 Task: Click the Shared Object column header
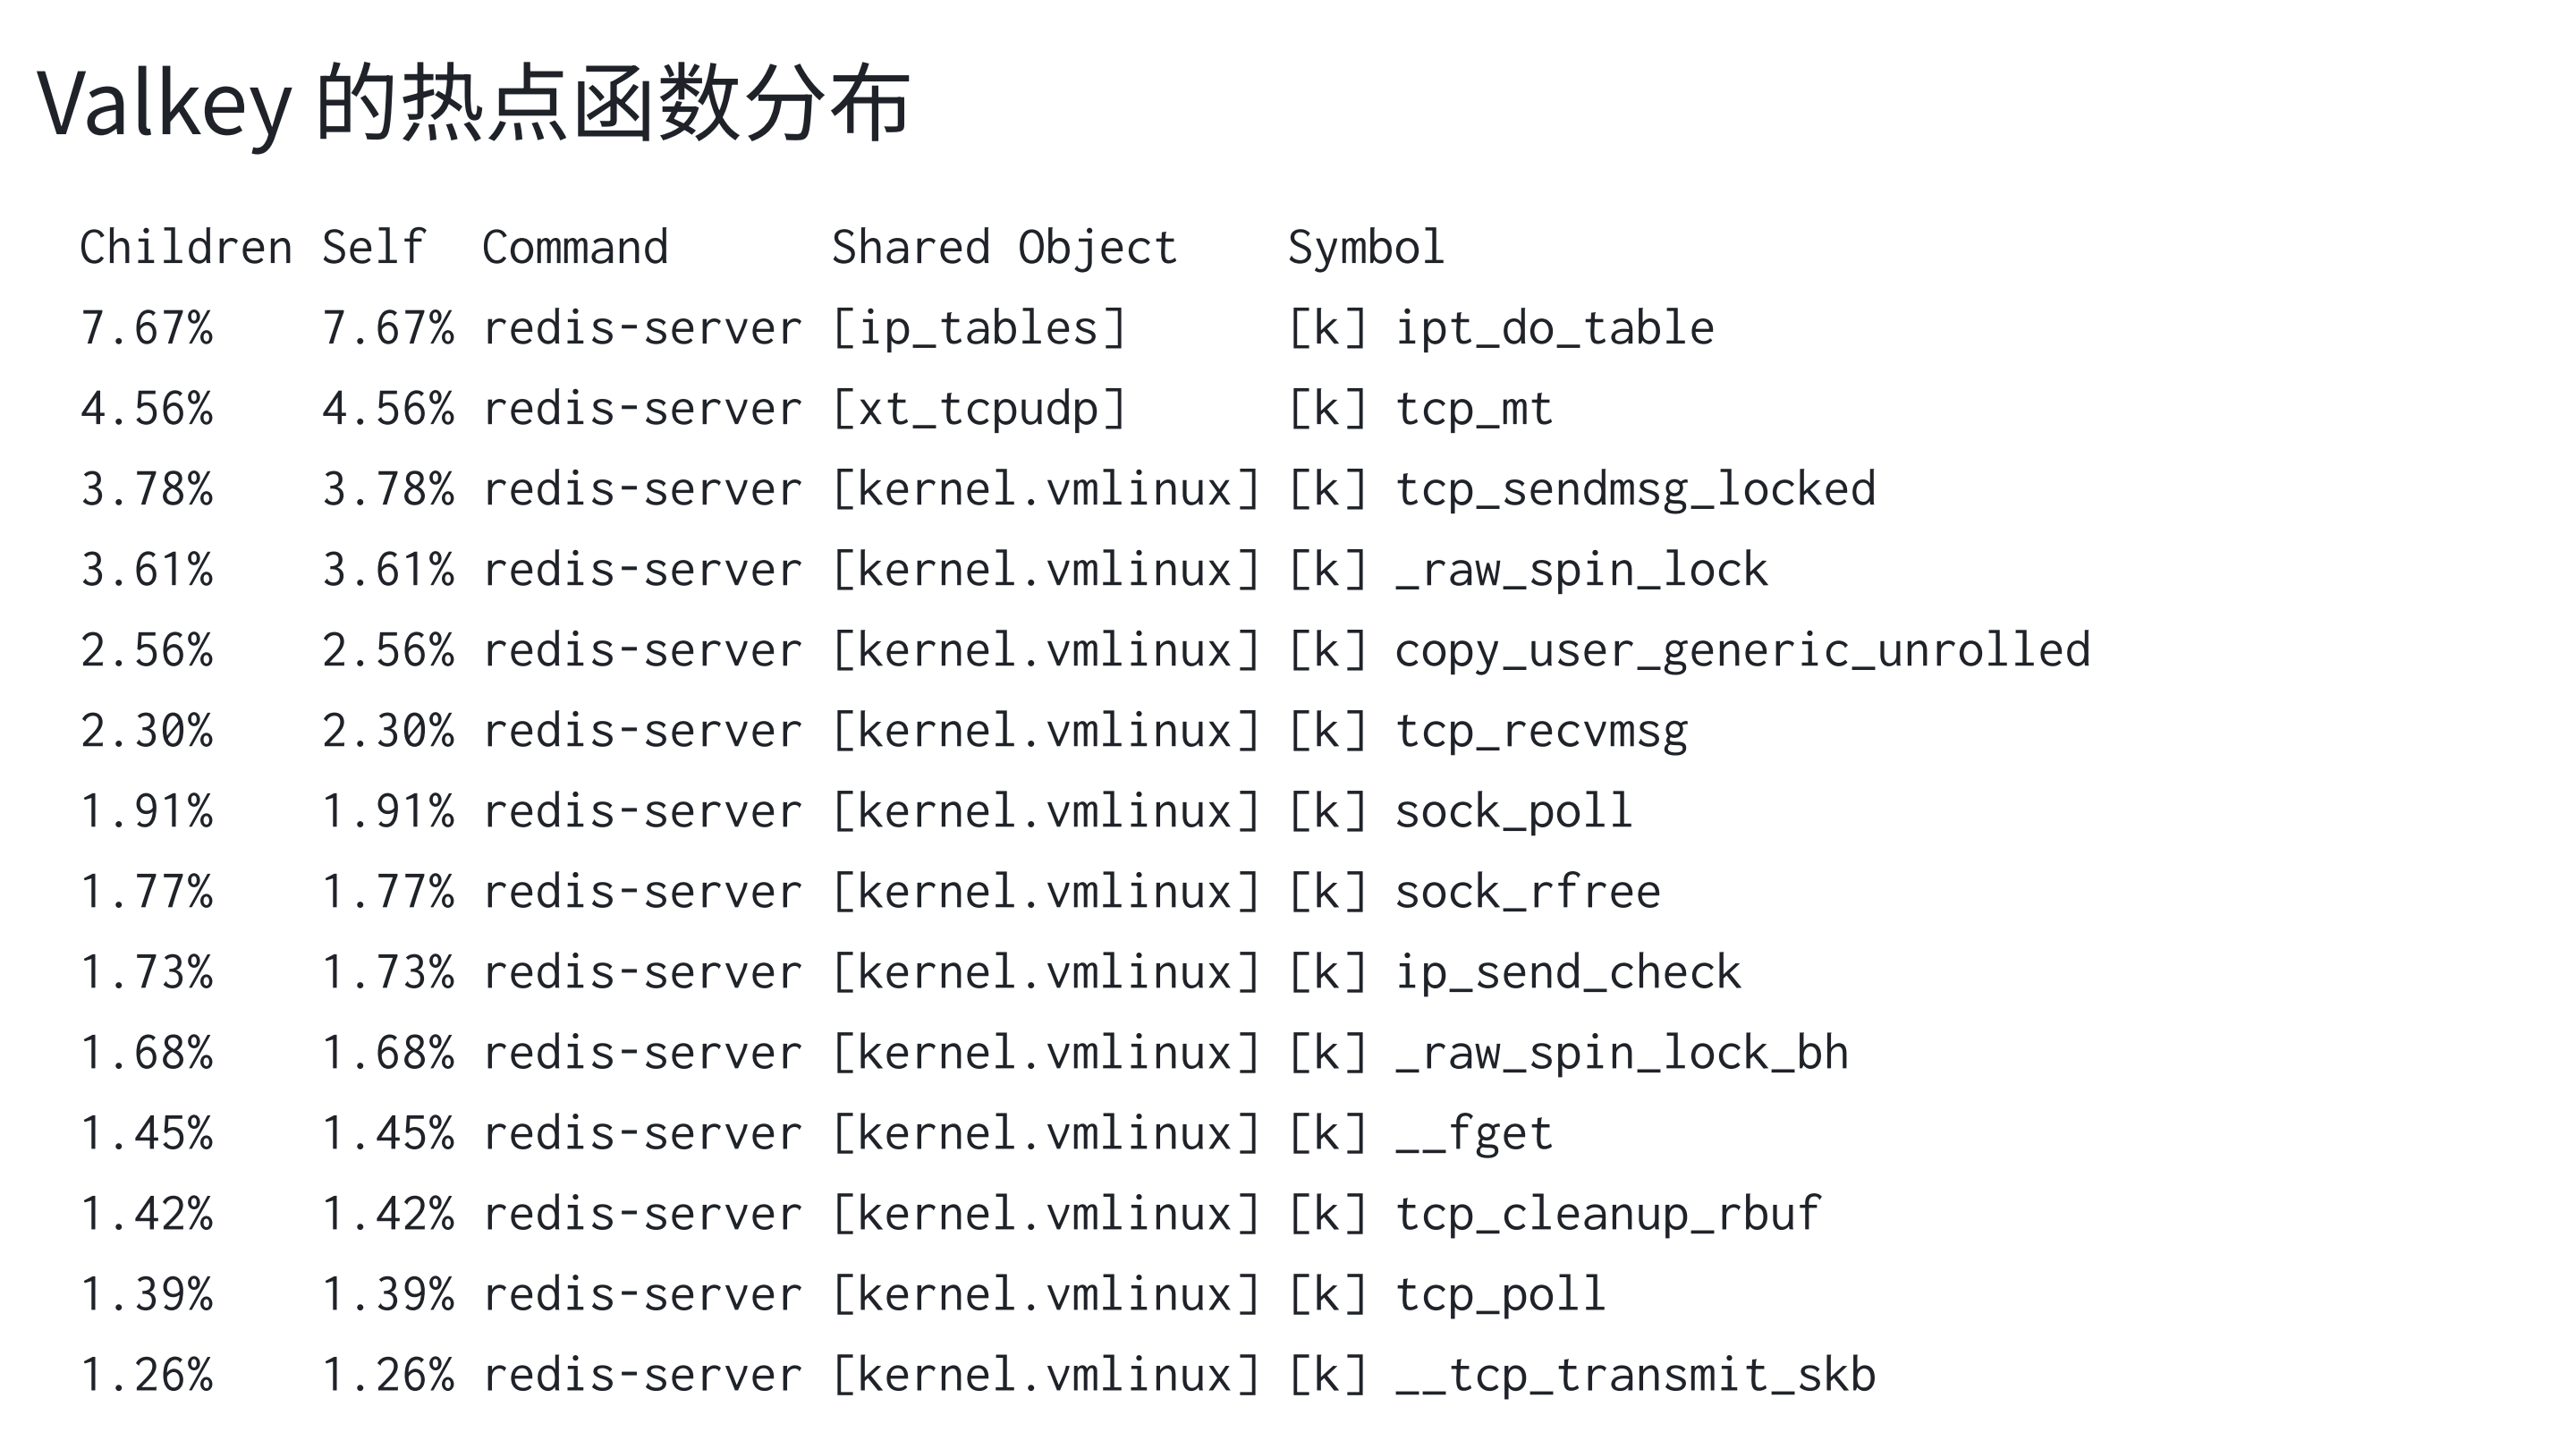[x=1004, y=247]
